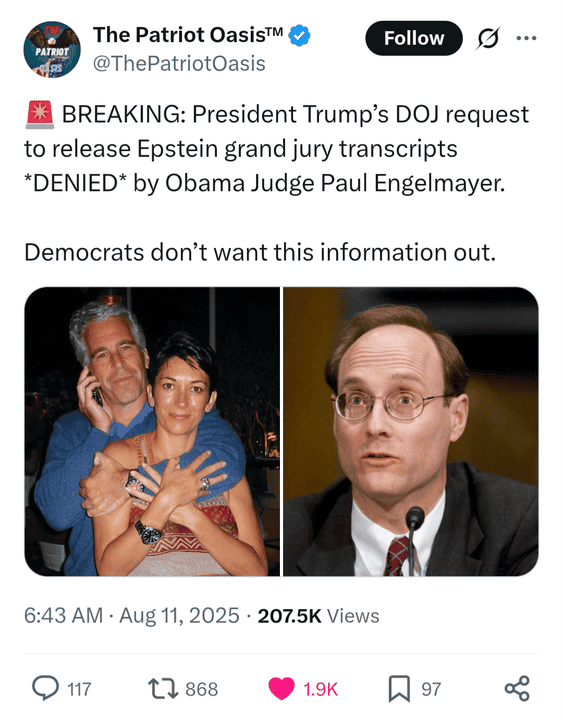Click the 6:43 AM Aug 11, 2025 timestamp
563x720 pixels.
132,615
